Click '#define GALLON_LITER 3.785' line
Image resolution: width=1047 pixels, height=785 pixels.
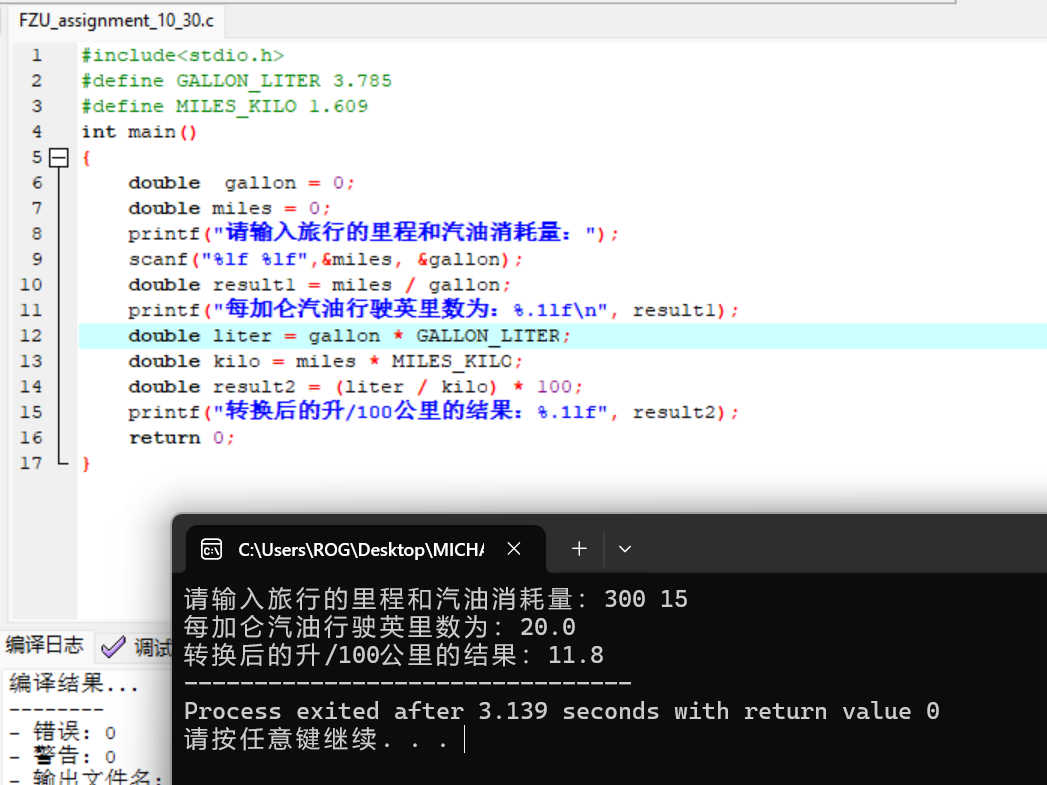236,81
